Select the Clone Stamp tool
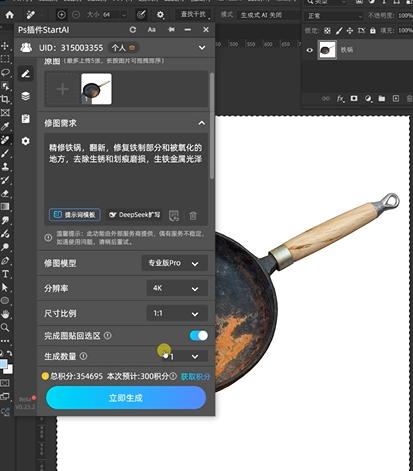The height and width of the screenshot is (471, 413). click(x=5, y=166)
